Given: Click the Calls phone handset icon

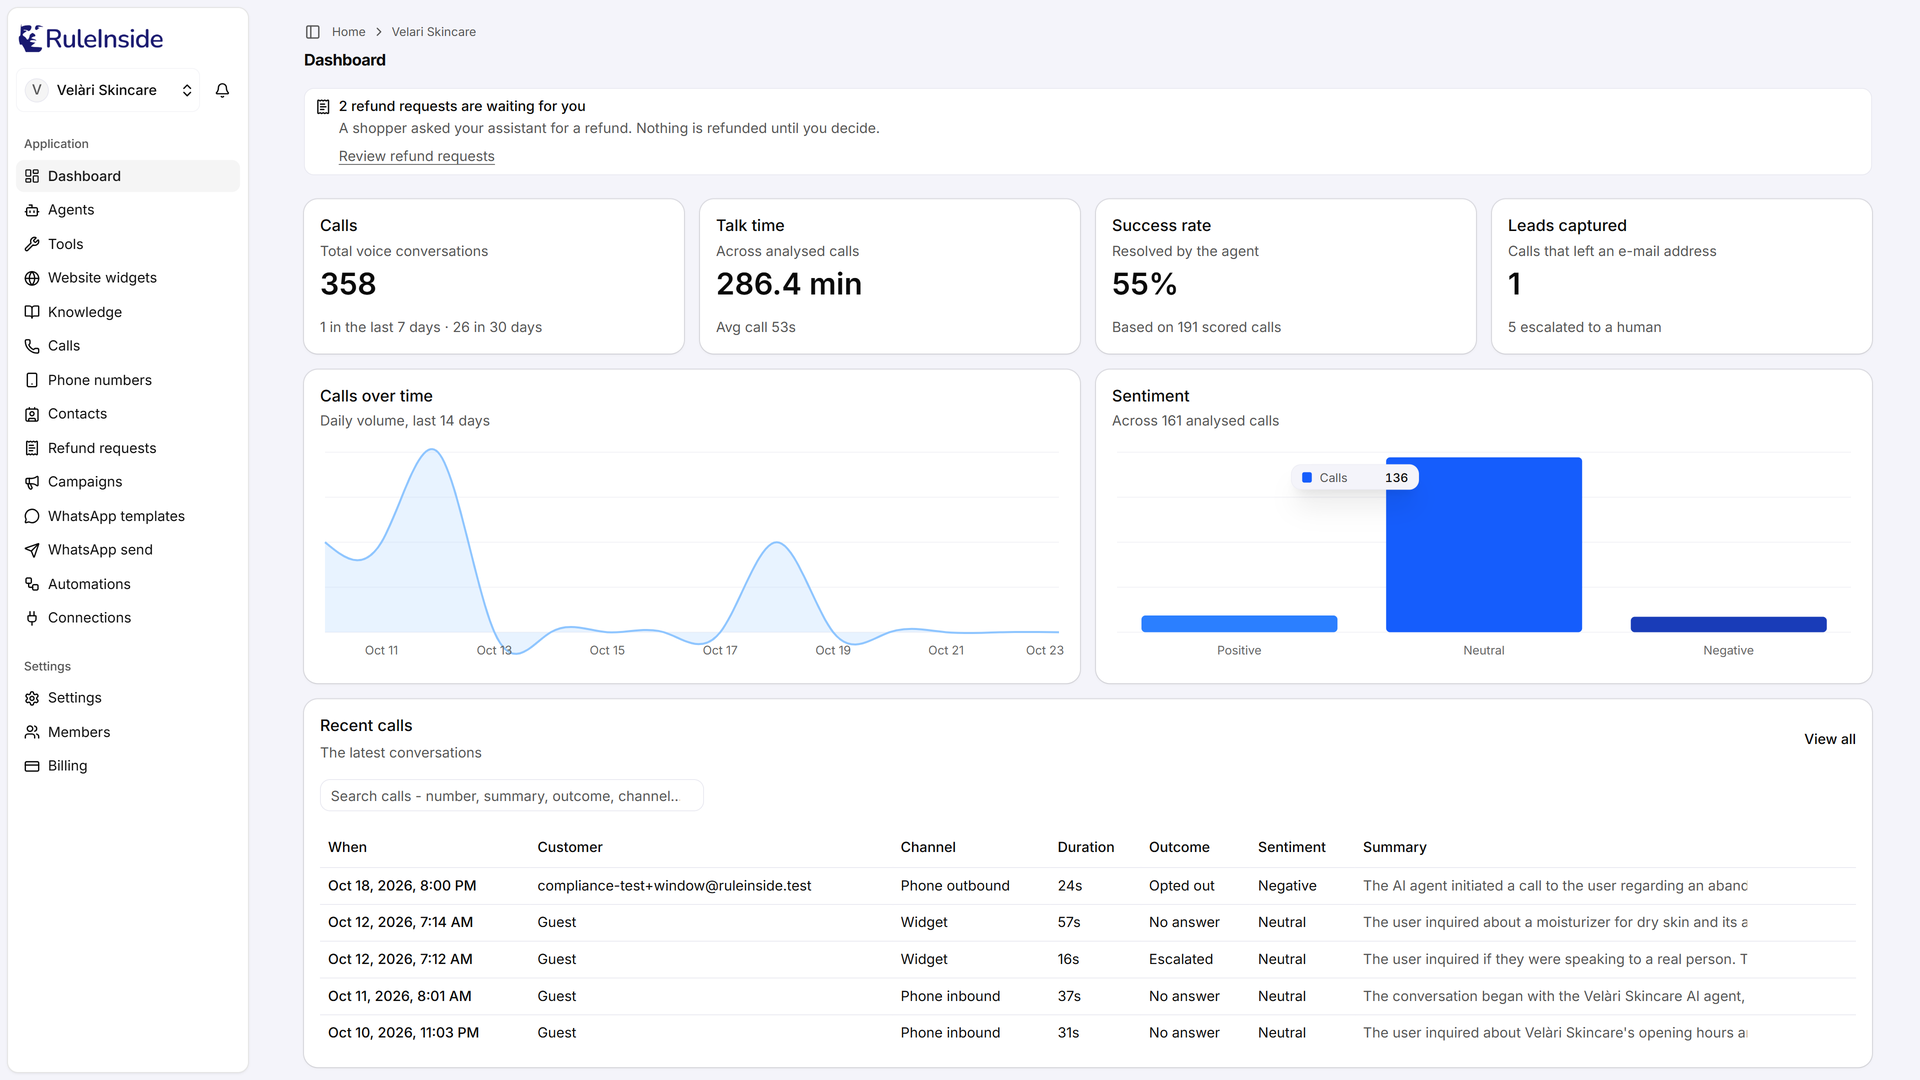Looking at the screenshot, I should pos(32,346).
